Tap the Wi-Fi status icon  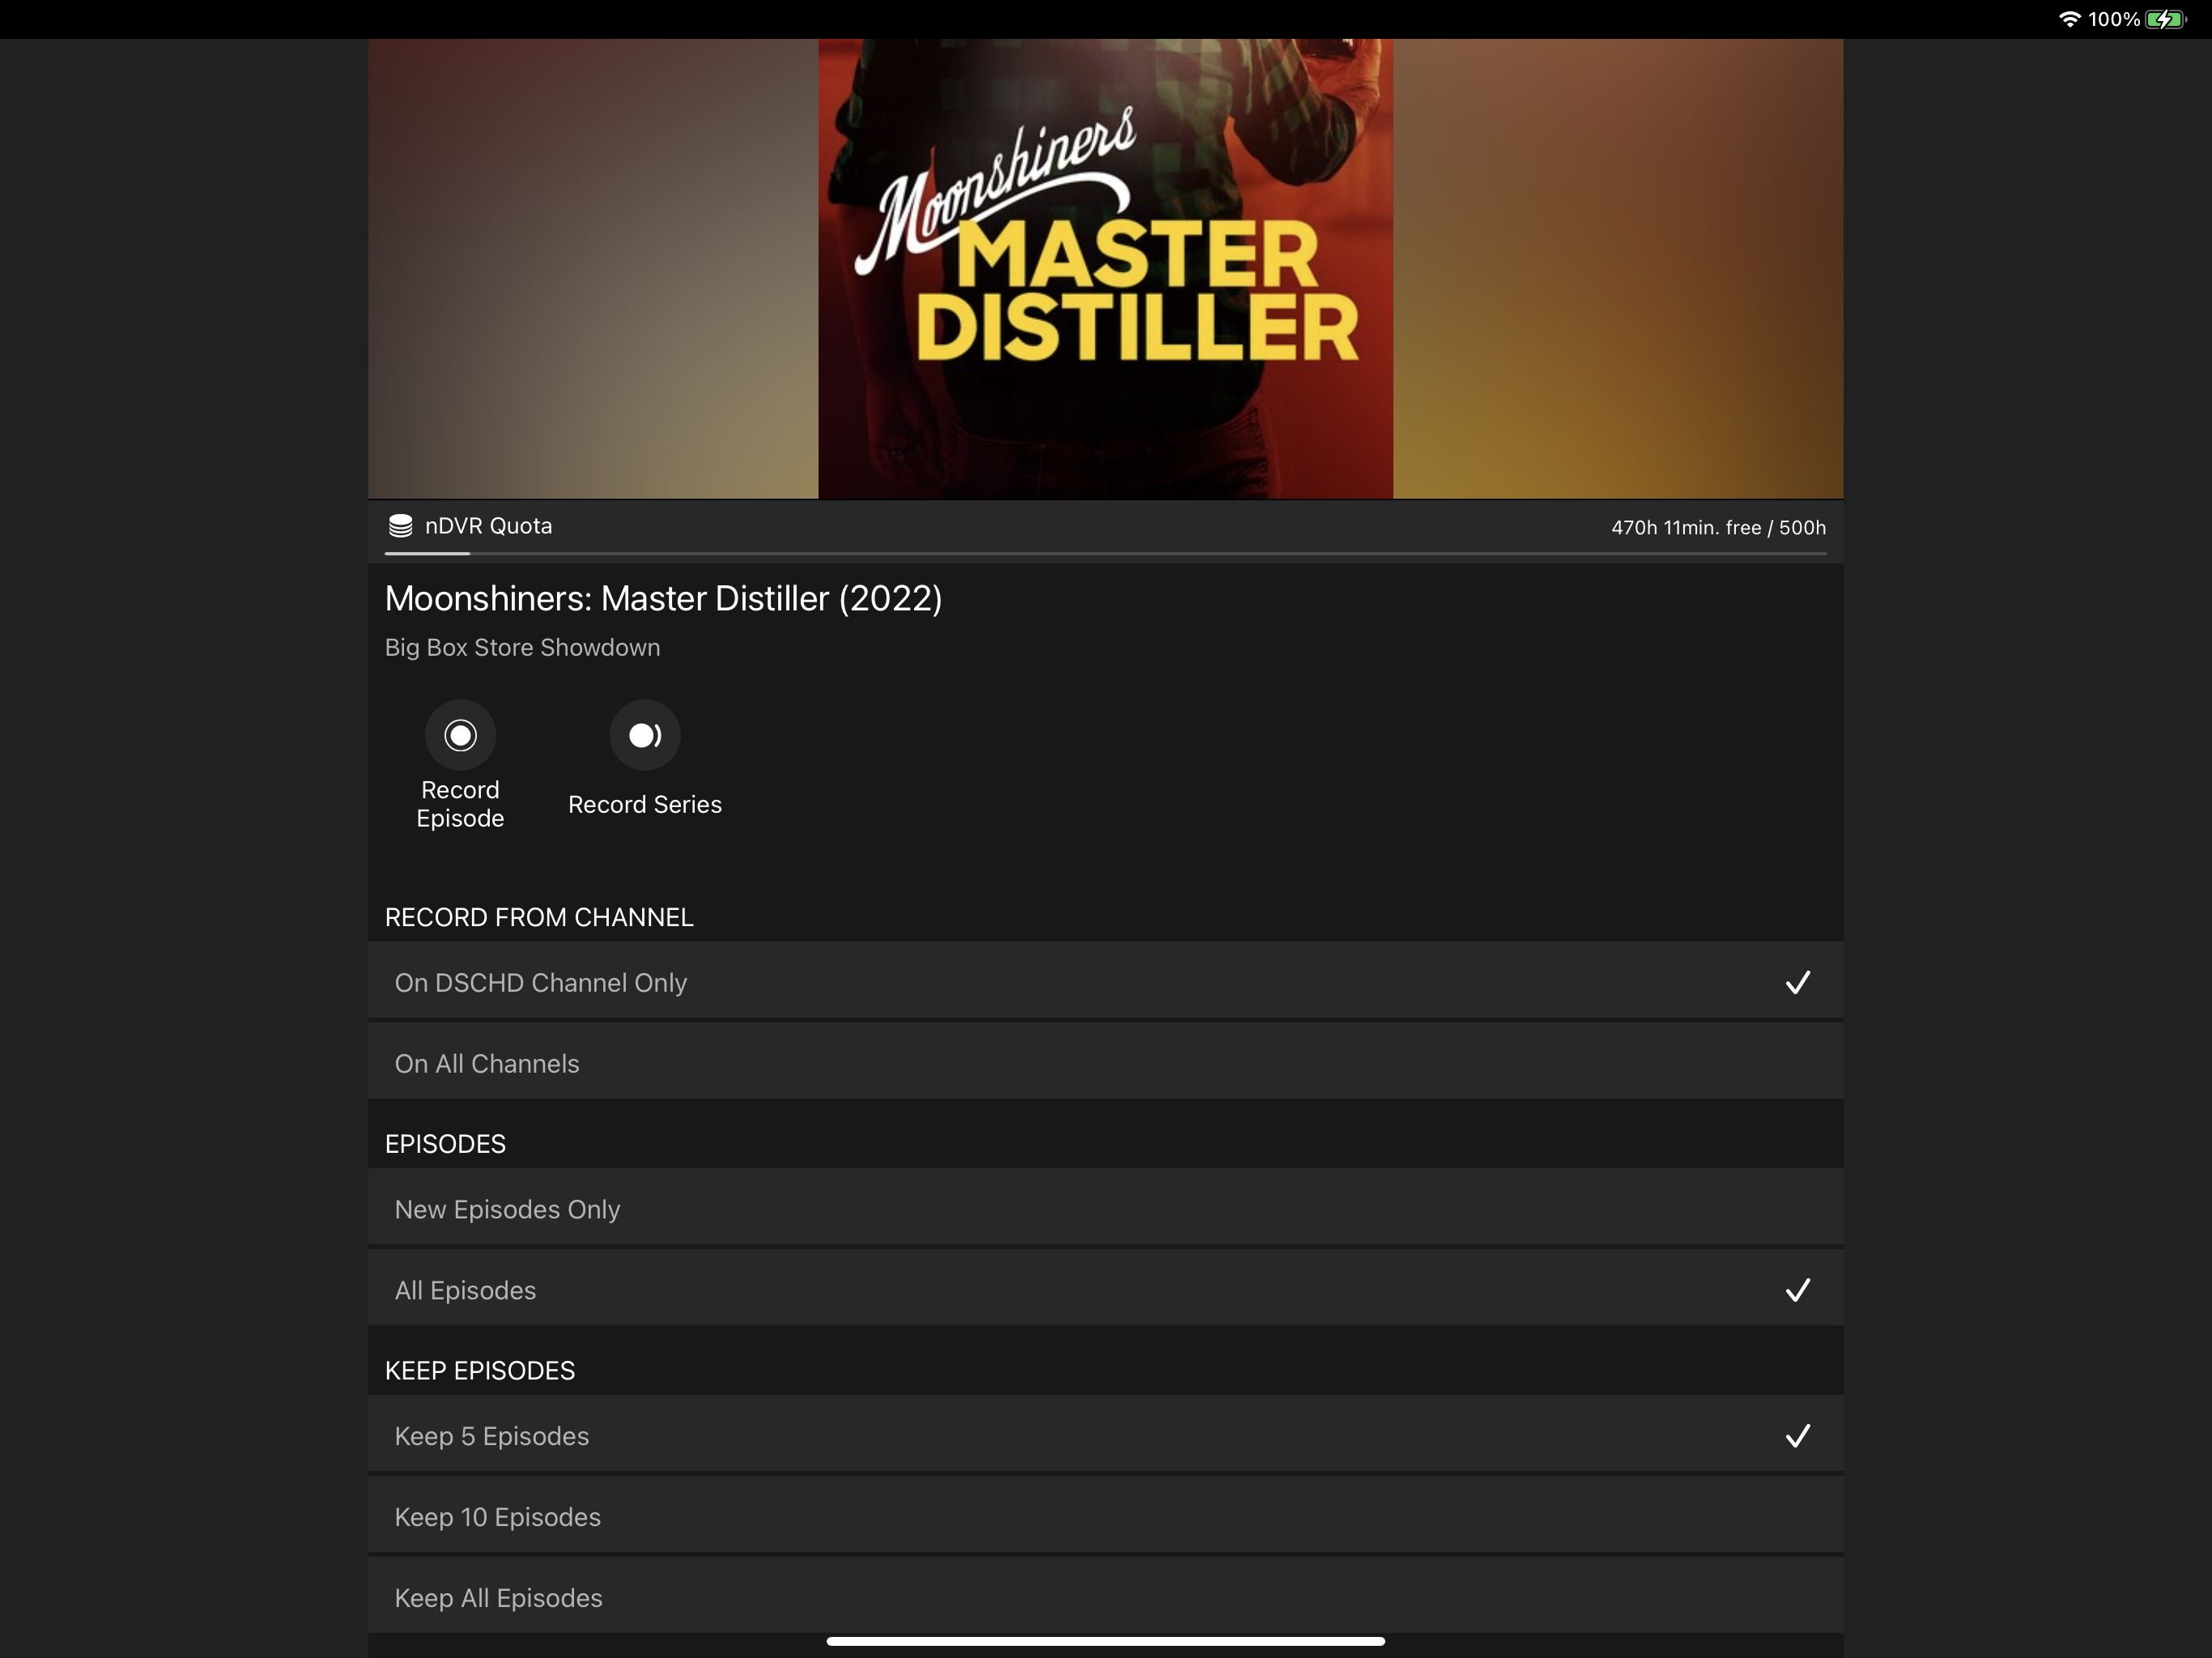2069,19
